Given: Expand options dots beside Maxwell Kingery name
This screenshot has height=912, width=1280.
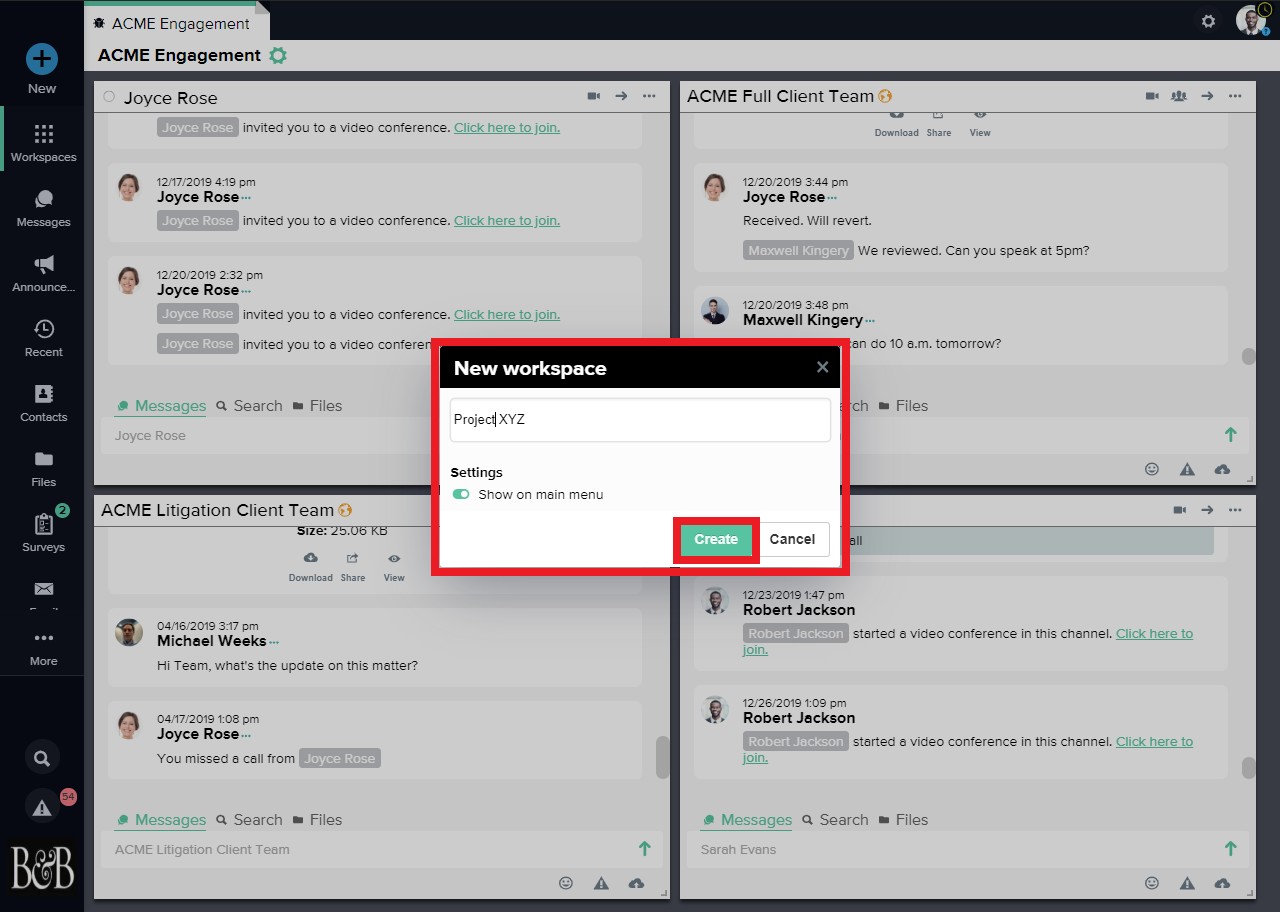Looking at the screenshot, I should tap(870, 321).
